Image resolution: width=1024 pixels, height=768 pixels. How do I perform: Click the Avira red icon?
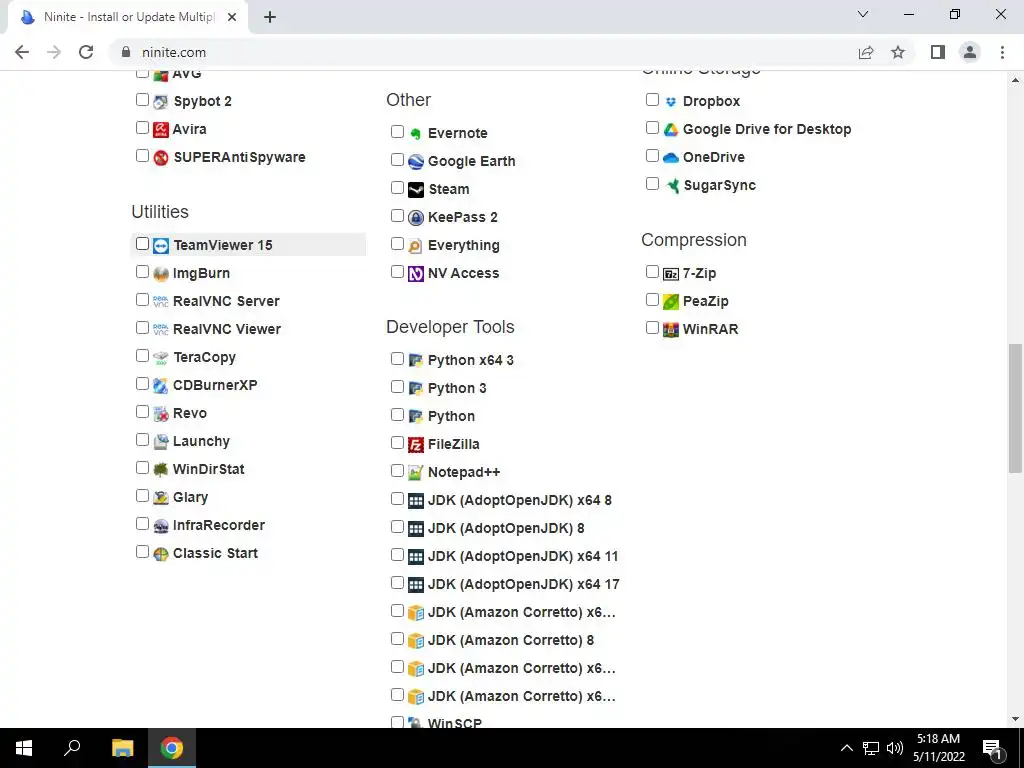click(x=161, y=129)
